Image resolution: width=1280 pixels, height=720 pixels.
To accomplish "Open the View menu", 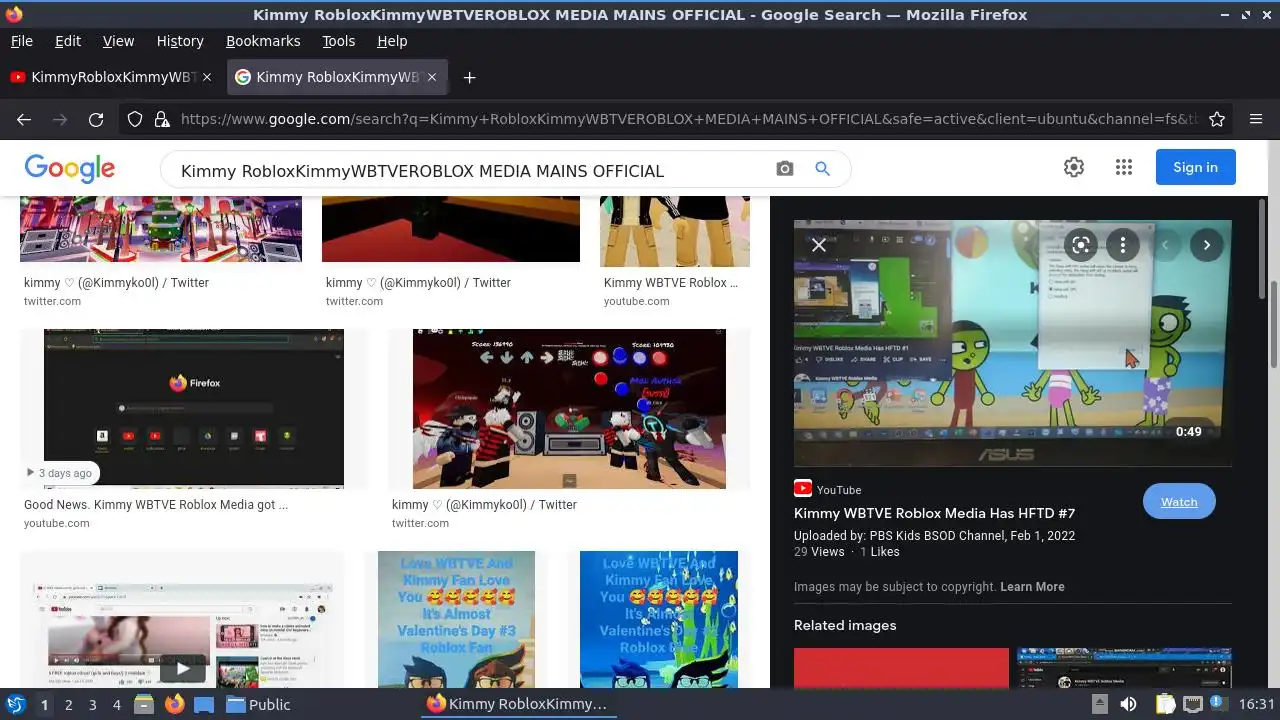I will coord(118,41).
